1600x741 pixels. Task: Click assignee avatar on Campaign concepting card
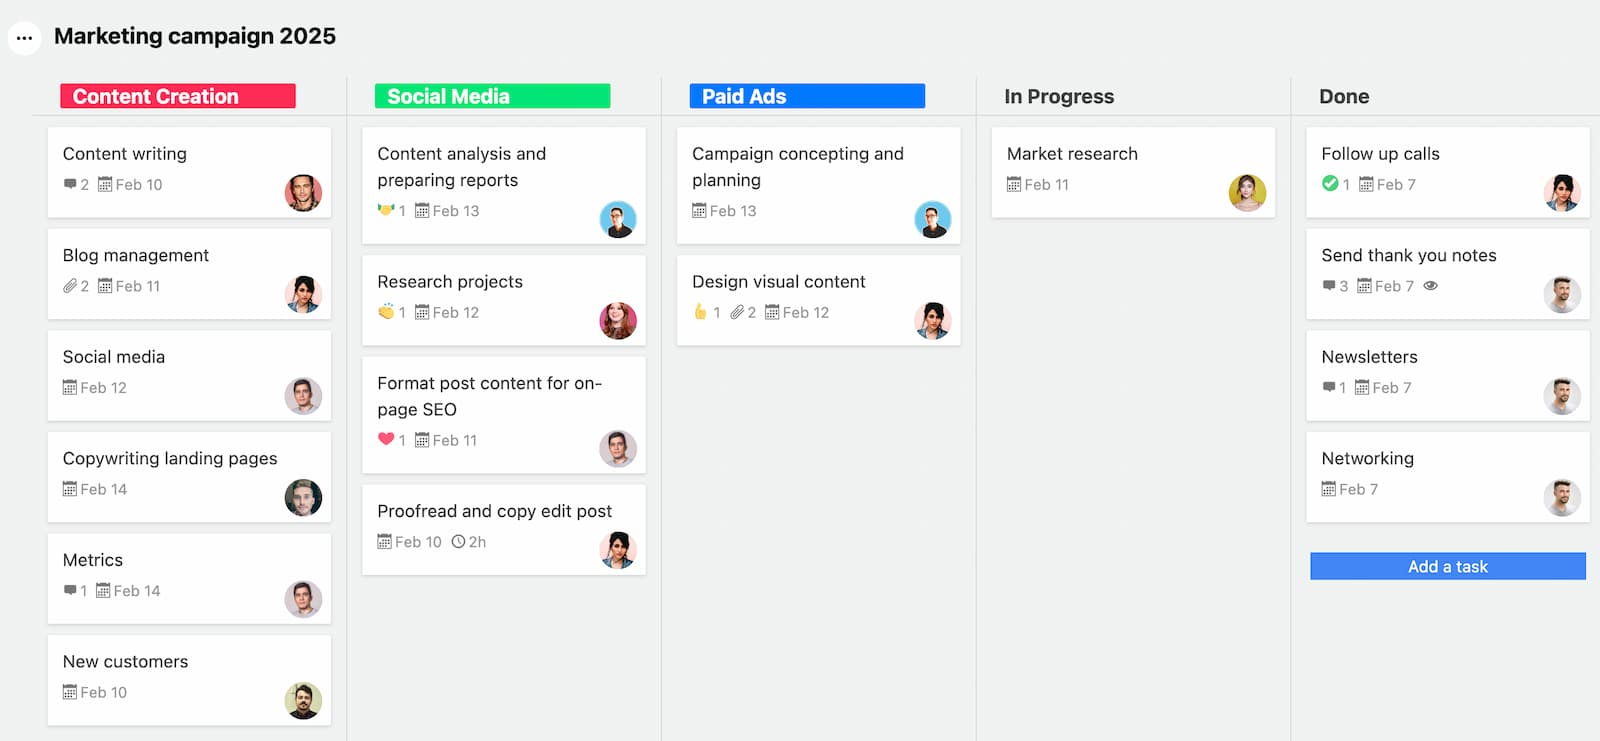(x=933, y=220)
